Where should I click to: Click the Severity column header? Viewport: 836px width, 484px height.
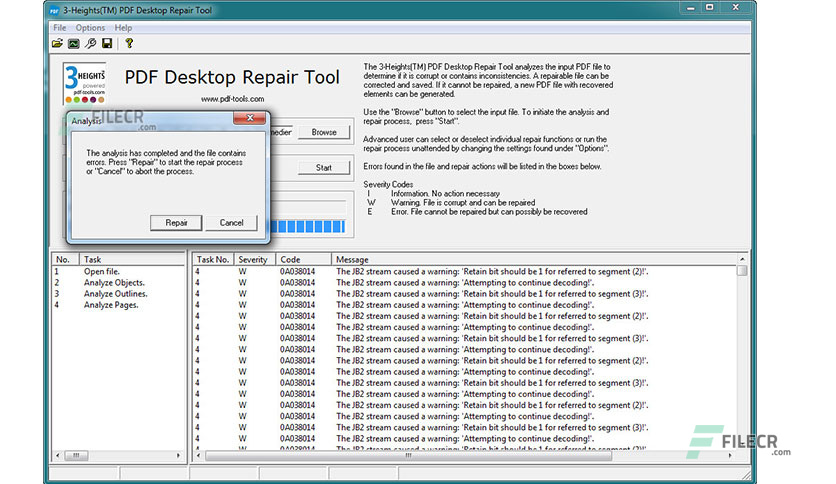click(x=254, y=260)
